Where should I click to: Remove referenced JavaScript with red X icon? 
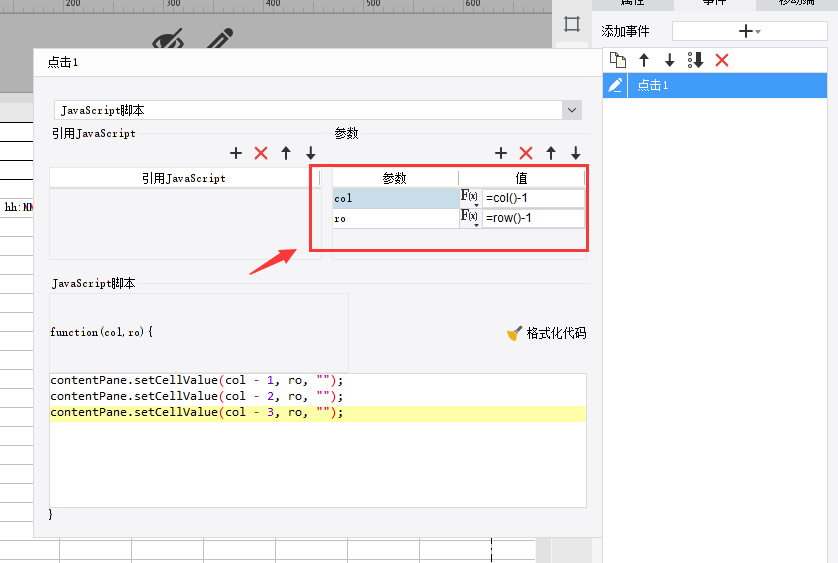click(261, 153)
